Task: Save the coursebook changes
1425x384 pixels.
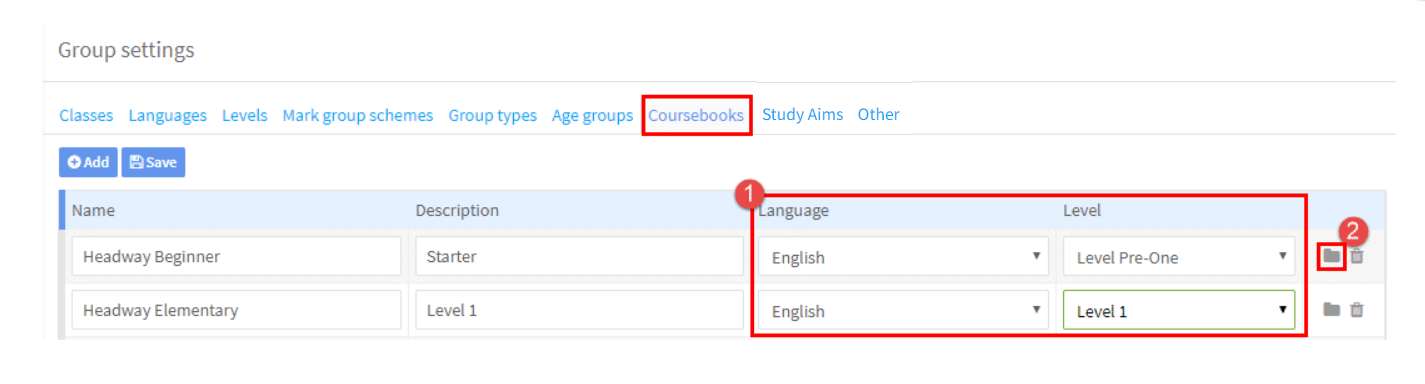Action: (153, 162)
